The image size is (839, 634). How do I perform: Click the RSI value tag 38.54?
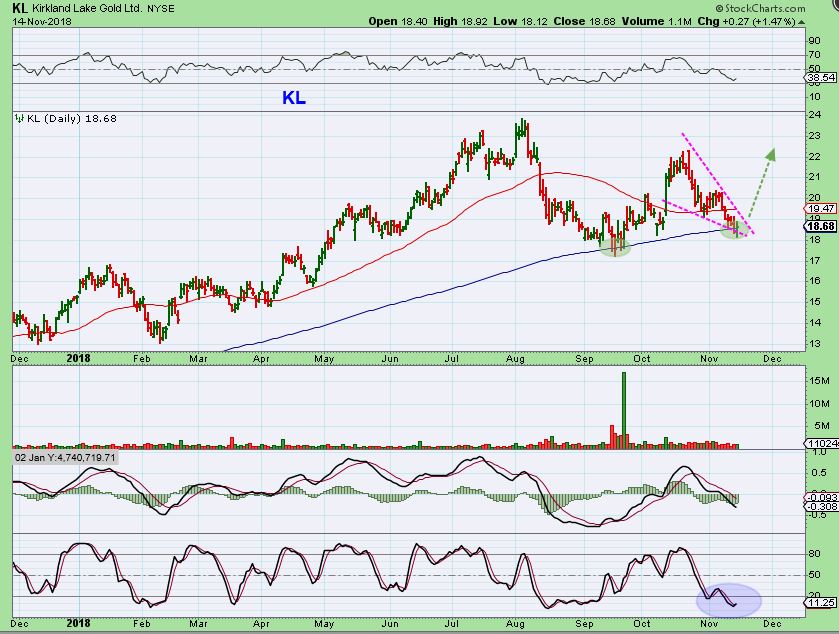821,78
